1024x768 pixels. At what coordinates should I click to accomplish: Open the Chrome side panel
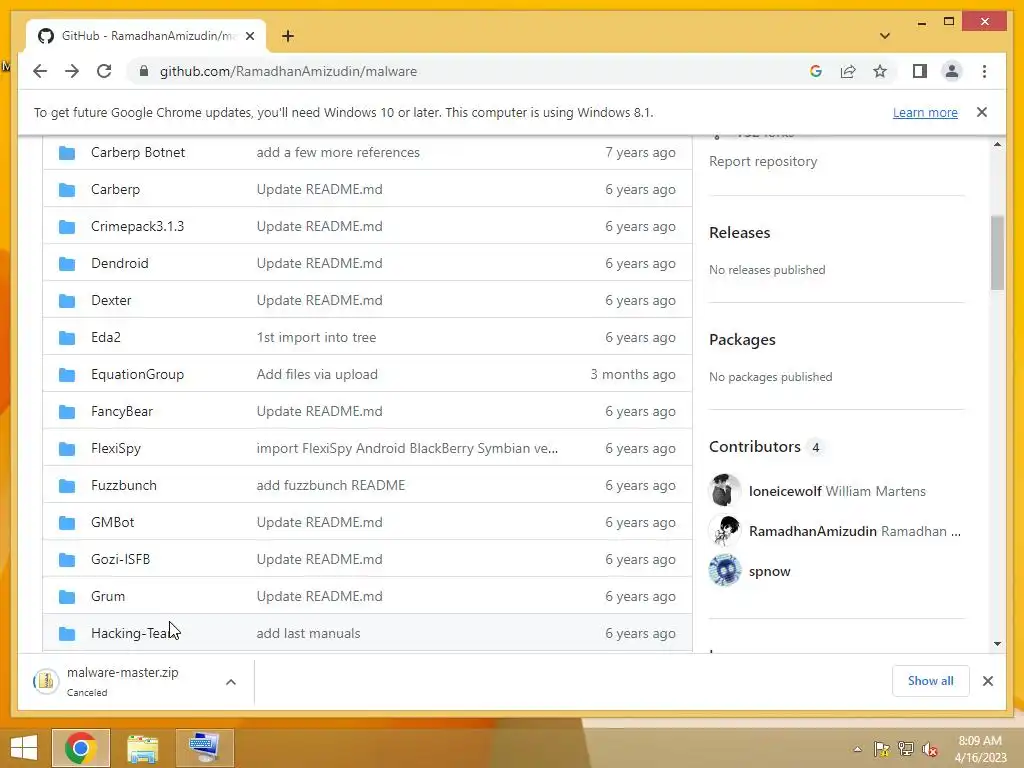tap(920, 71)
